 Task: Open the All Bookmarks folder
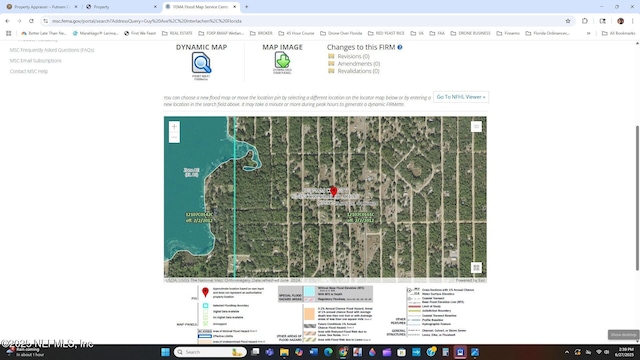click(618, 33)
